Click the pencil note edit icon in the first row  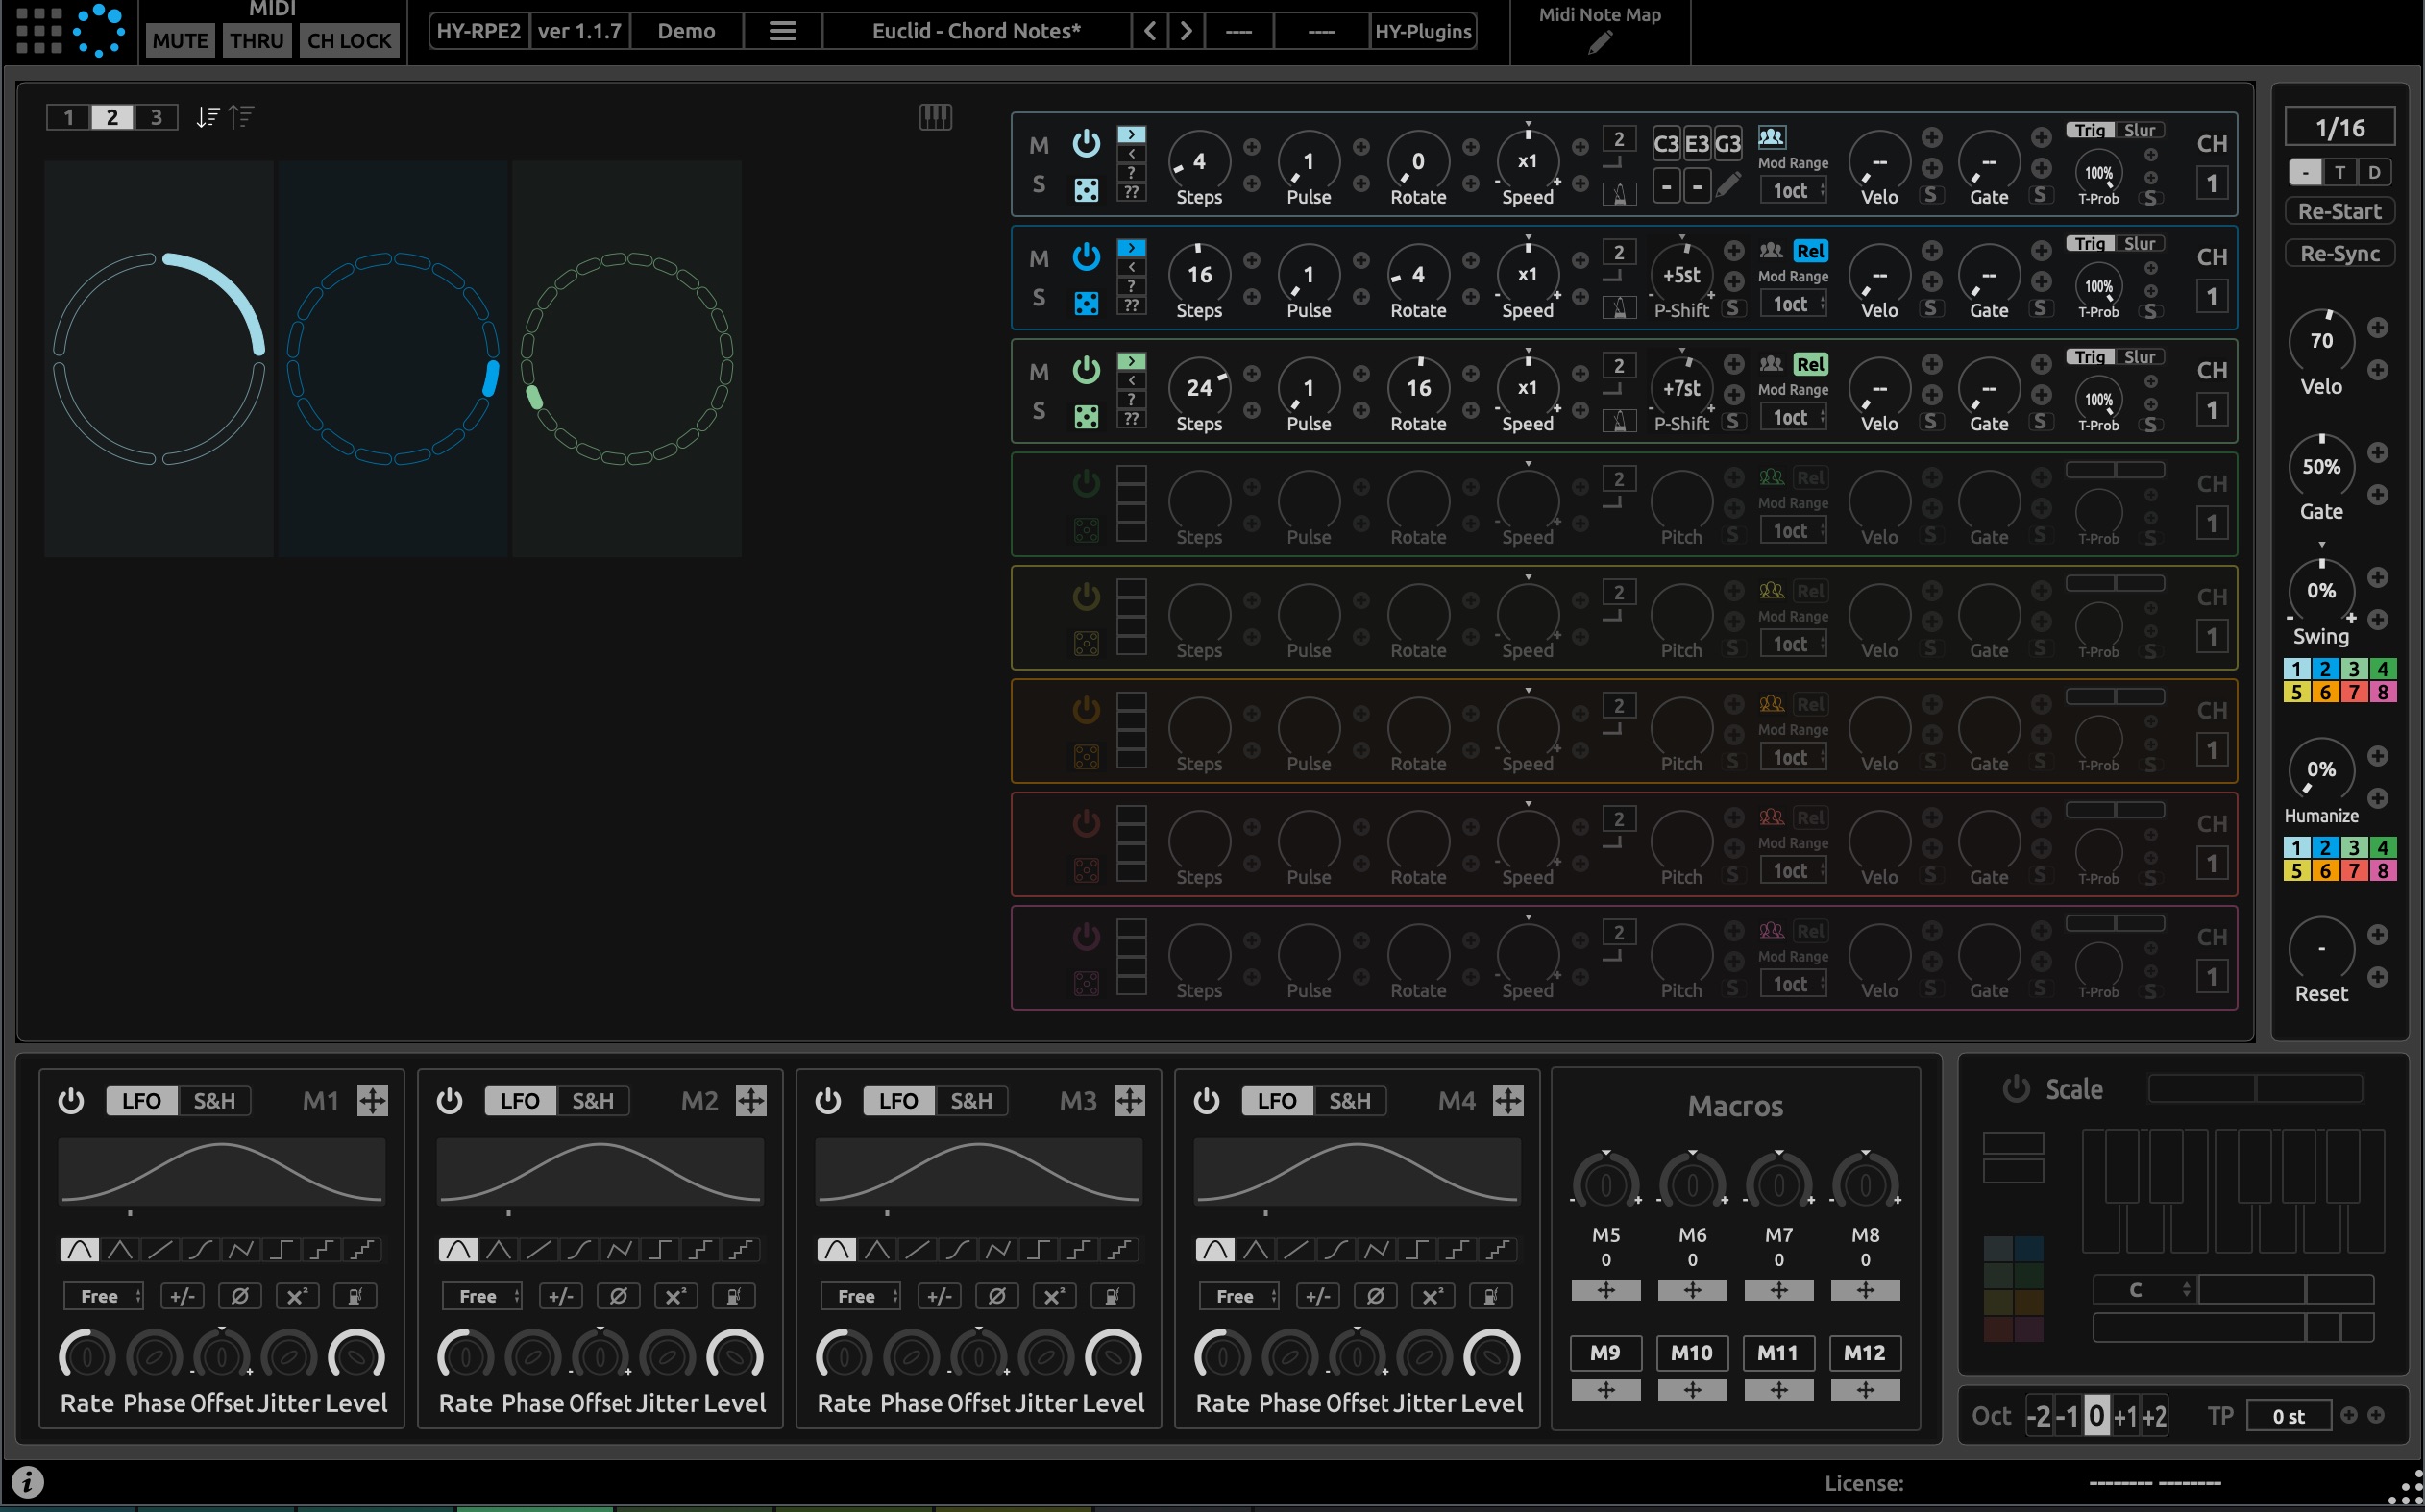[1728, 186]
